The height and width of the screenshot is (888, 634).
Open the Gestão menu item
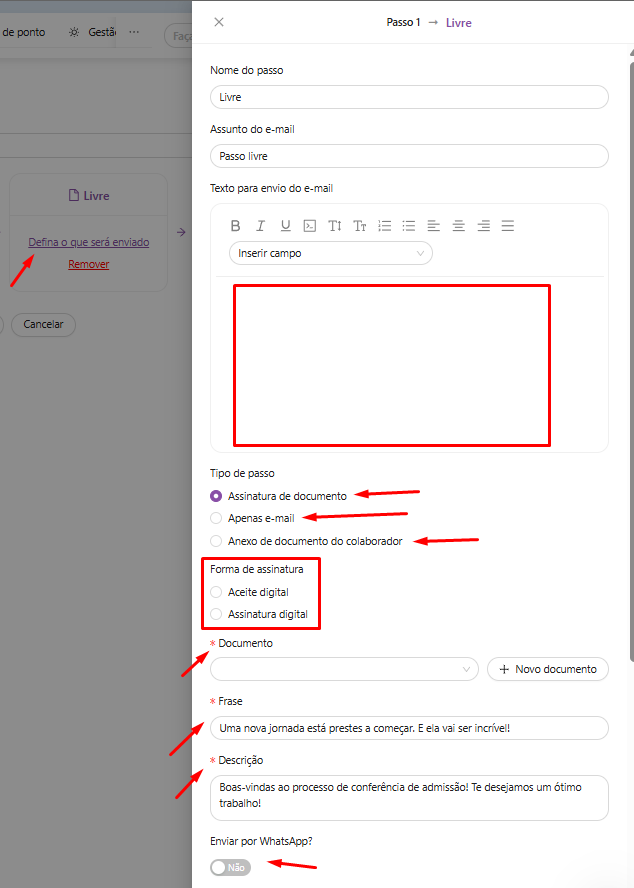(93, 32)
